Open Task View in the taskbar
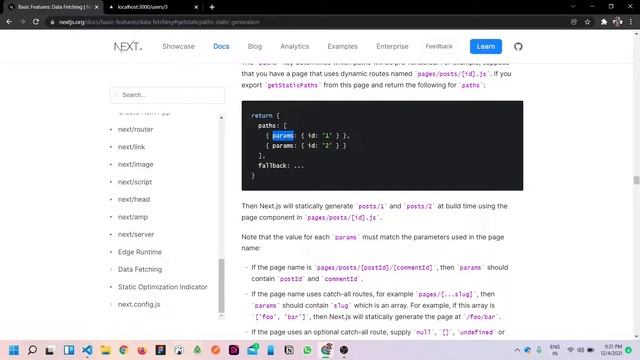The image size is (640, 360). pos(50,350)
